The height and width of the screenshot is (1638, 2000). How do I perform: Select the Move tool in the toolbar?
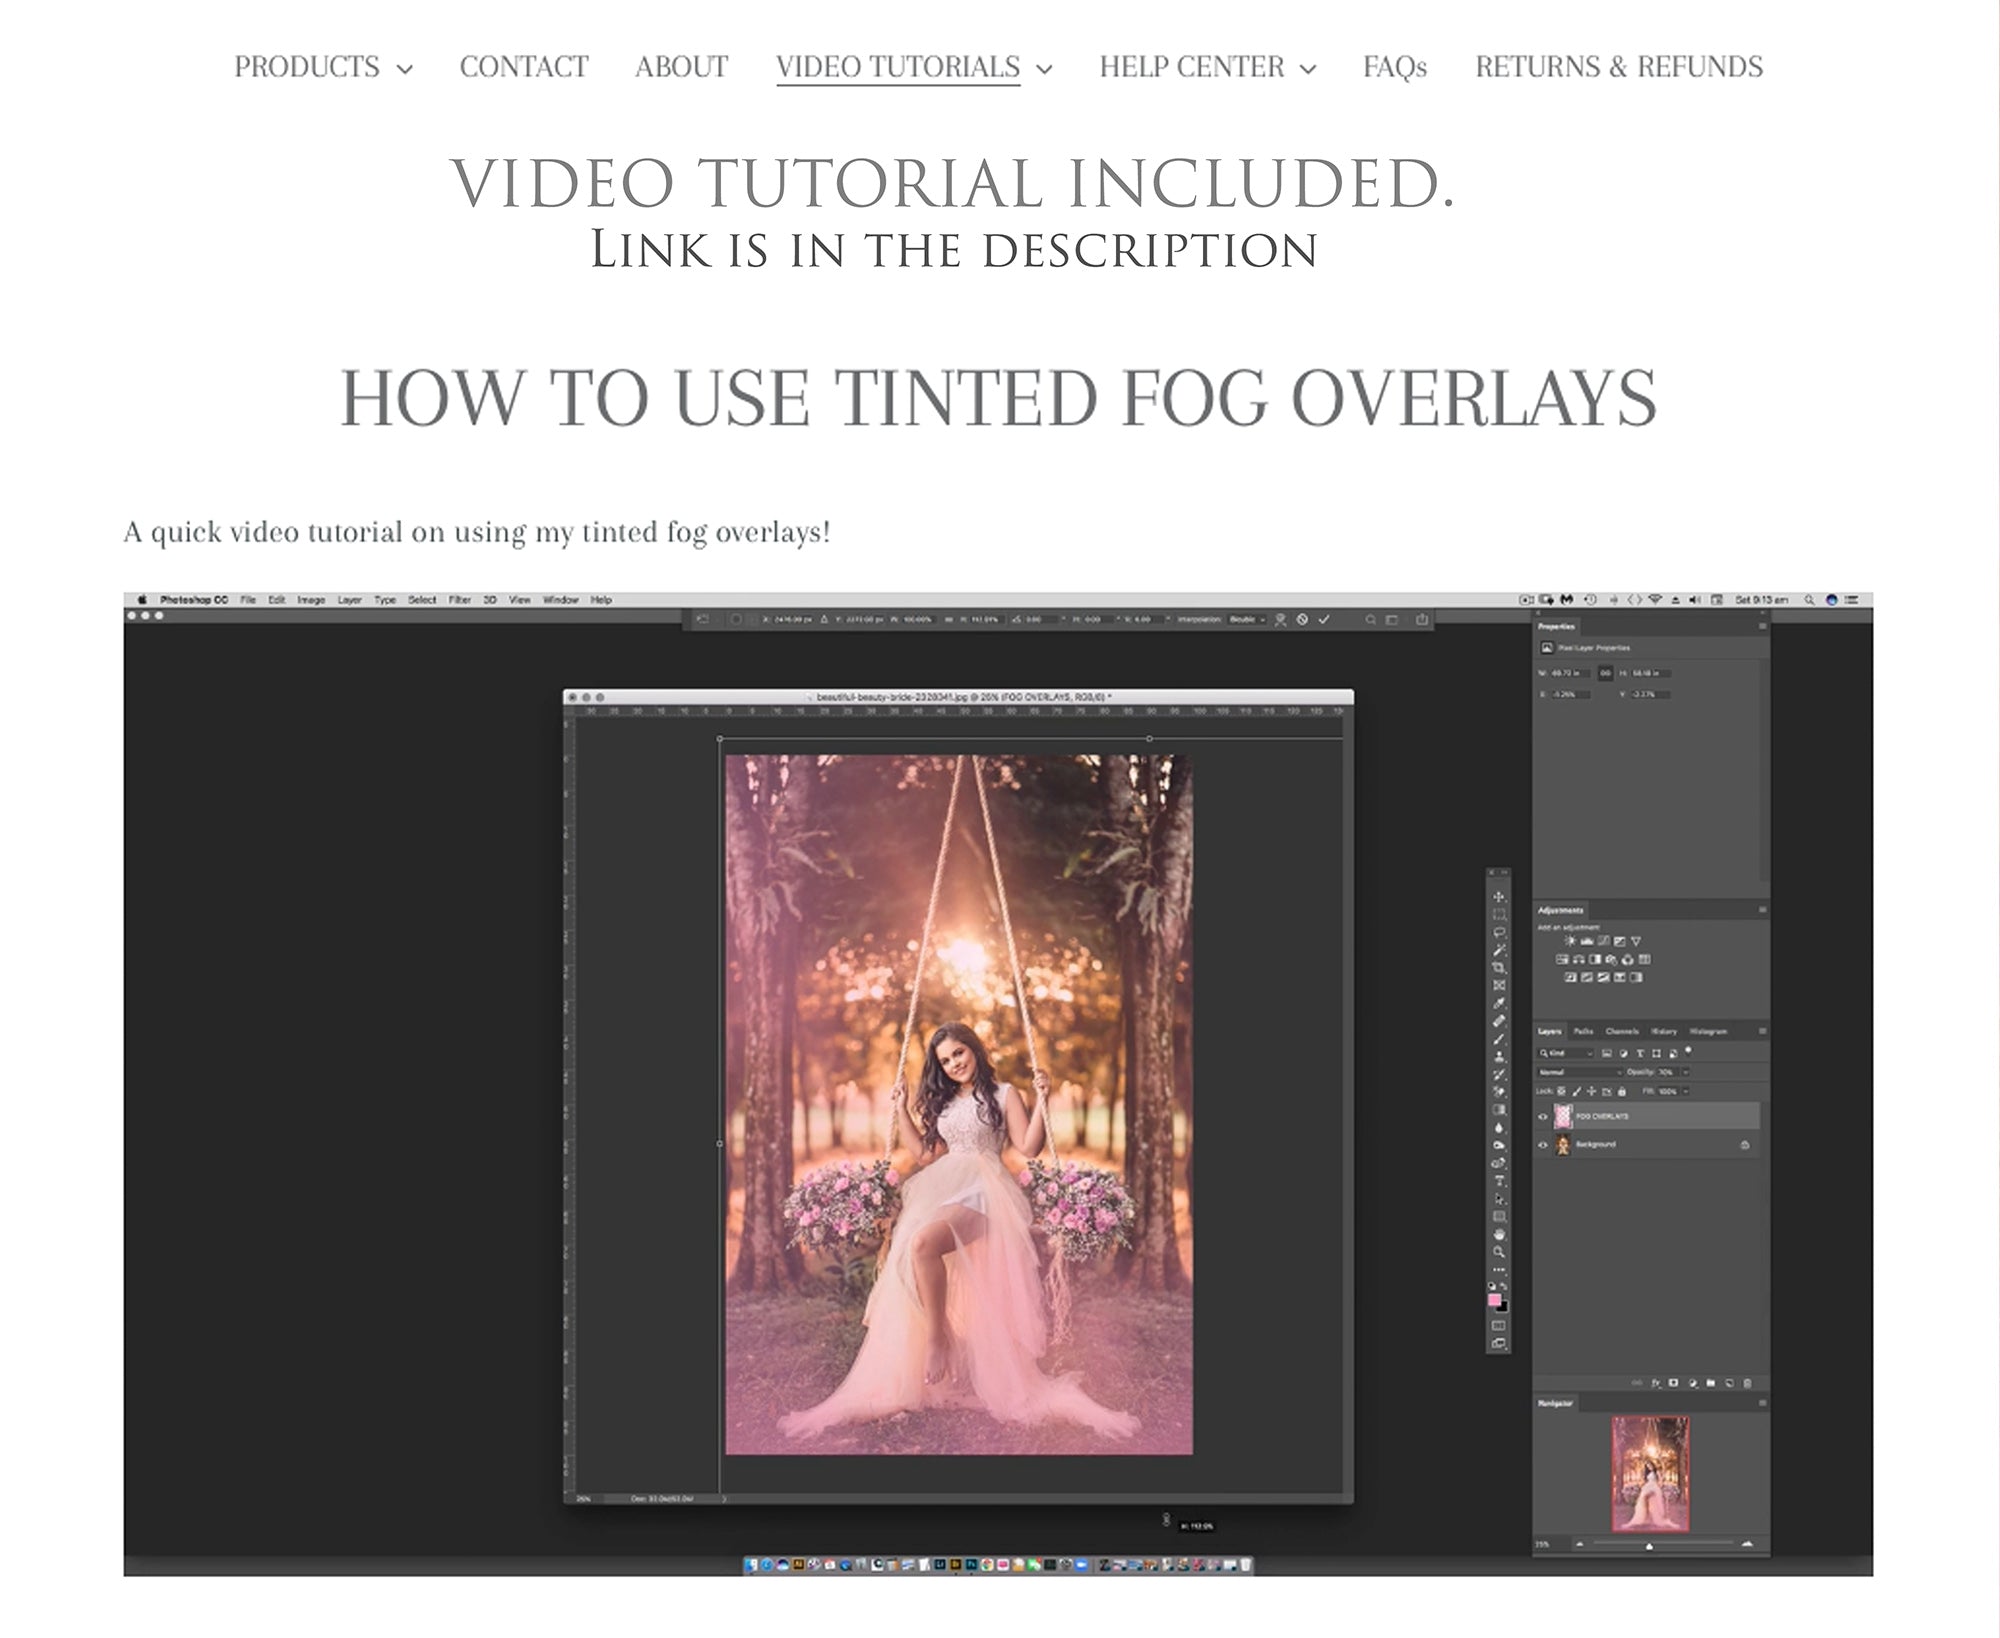pyautogui.click(x=1499, y=898)
